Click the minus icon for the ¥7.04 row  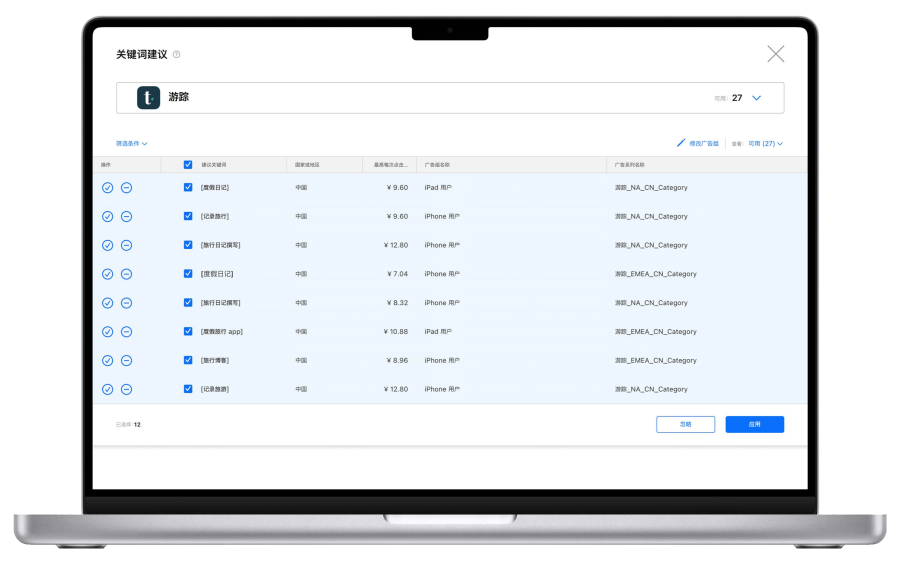click(x=126, y=274)
